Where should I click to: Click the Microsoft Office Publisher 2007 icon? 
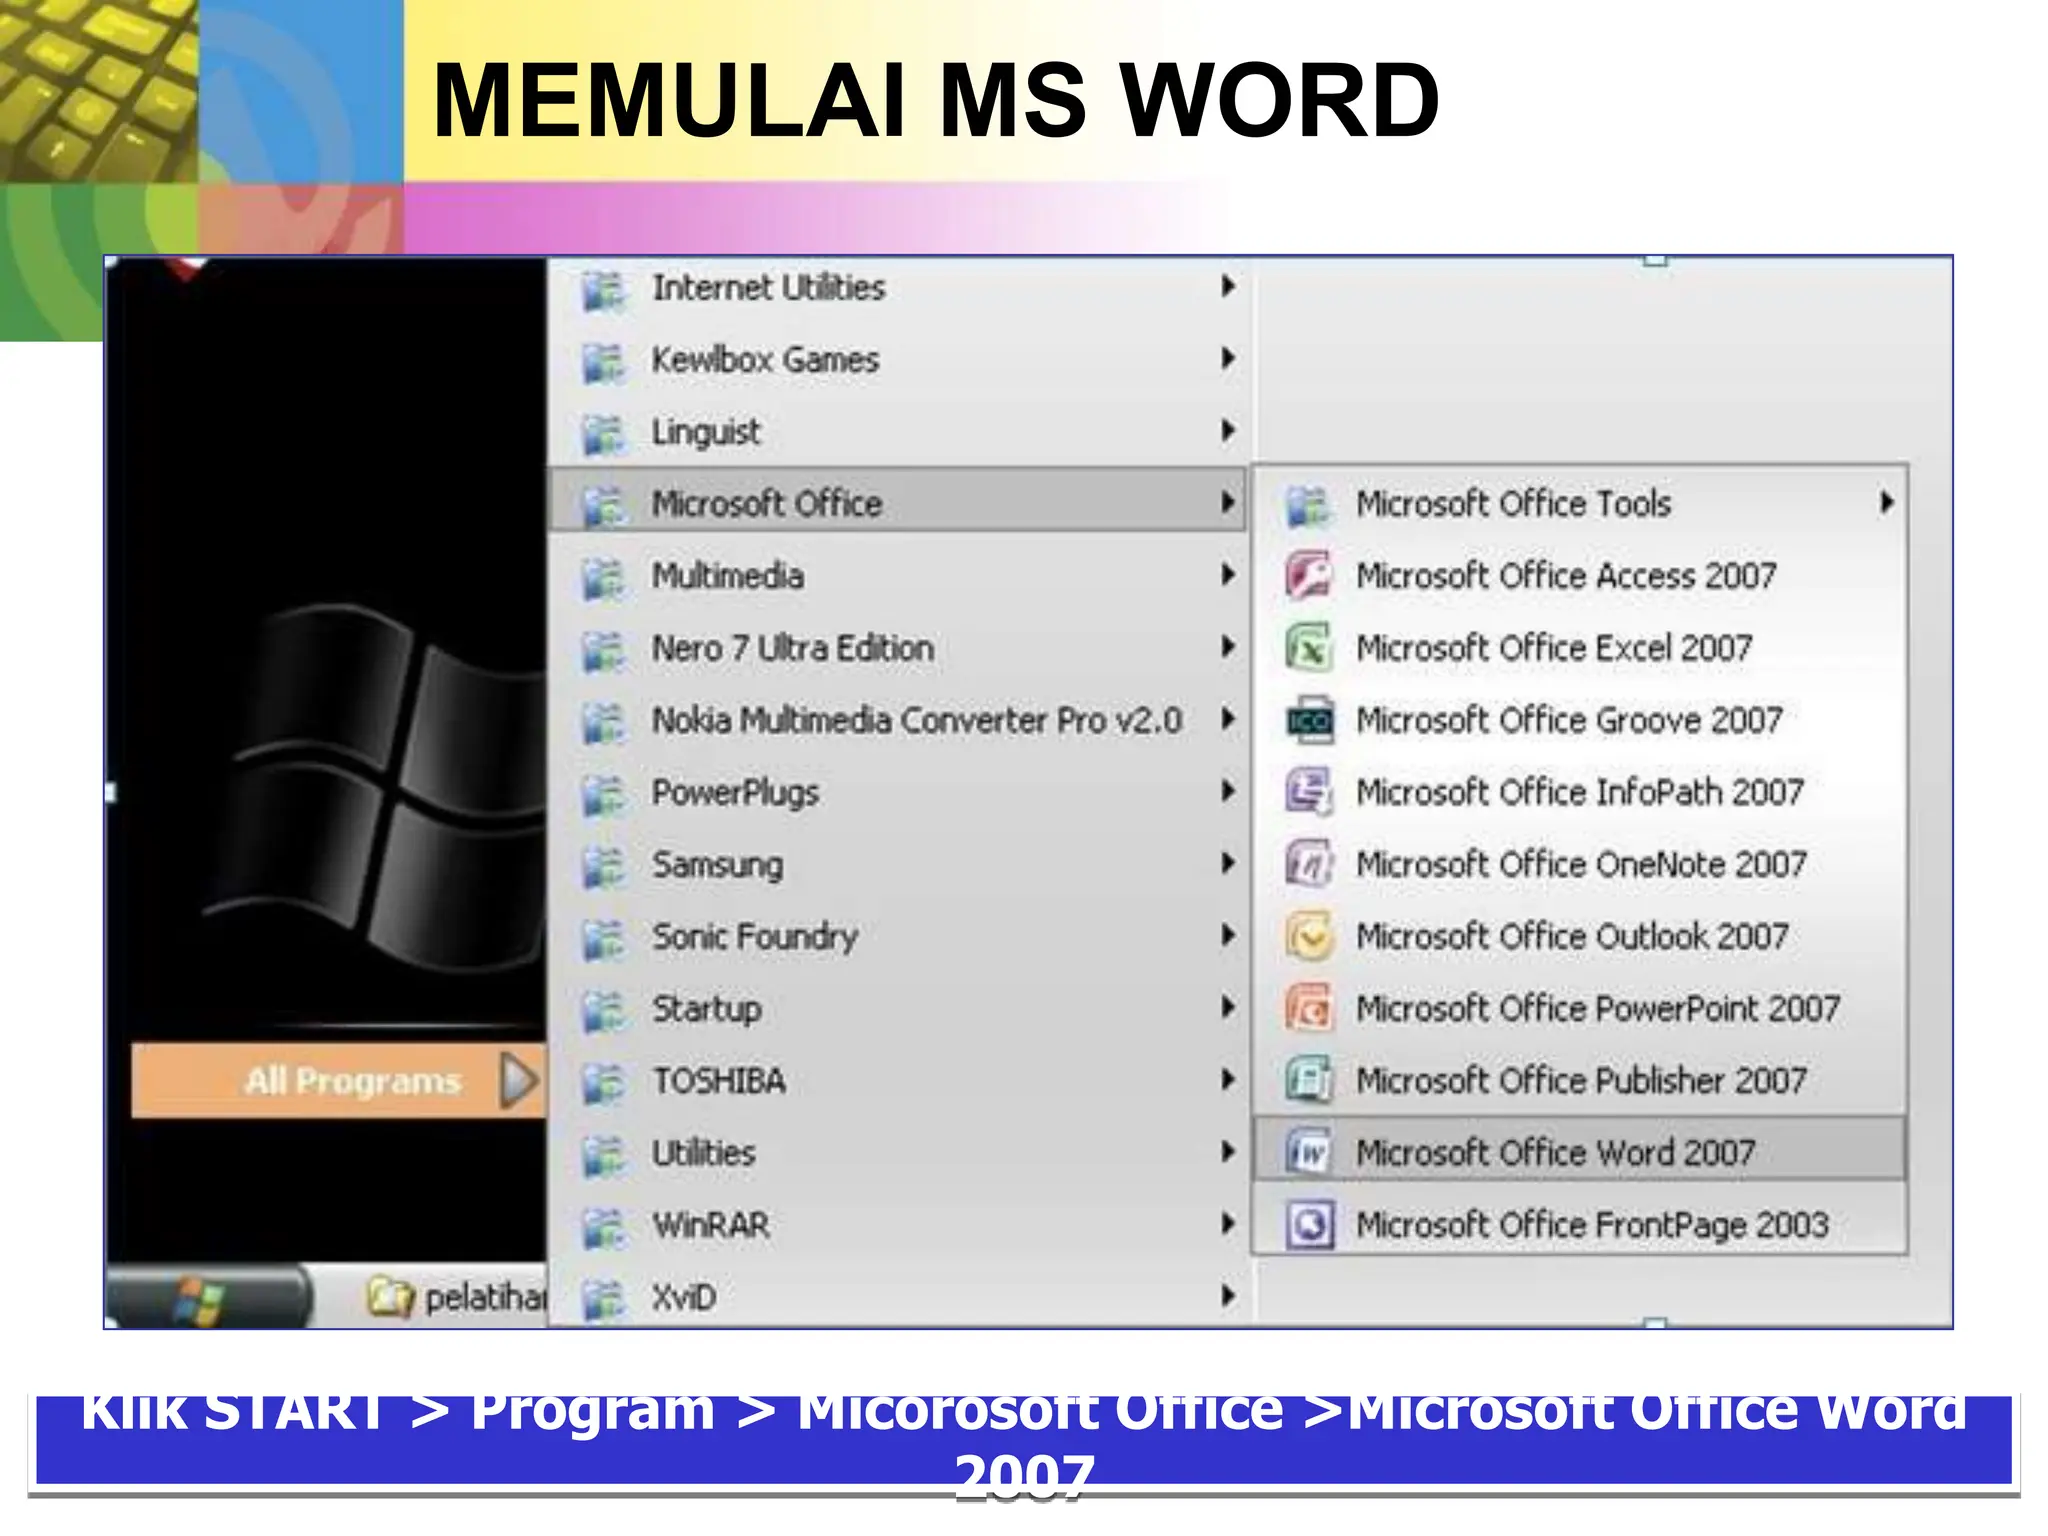(1309, 1080)
